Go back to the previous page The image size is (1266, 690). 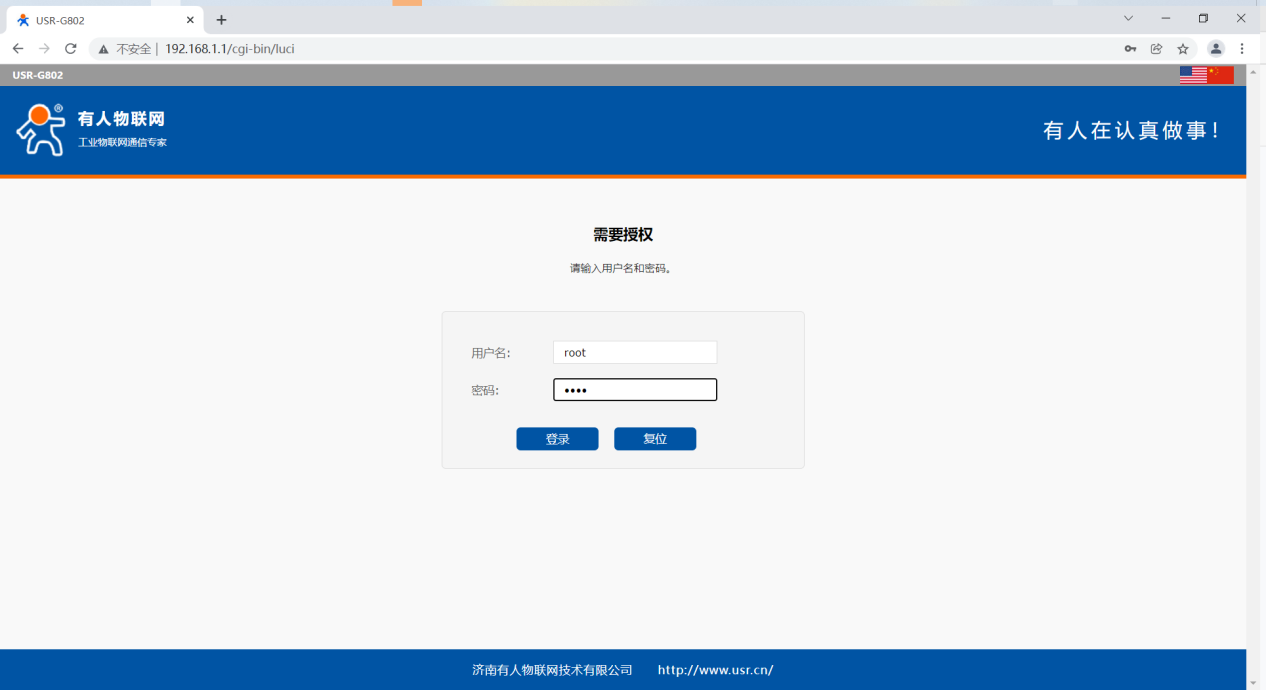click(x=18, y=49)
